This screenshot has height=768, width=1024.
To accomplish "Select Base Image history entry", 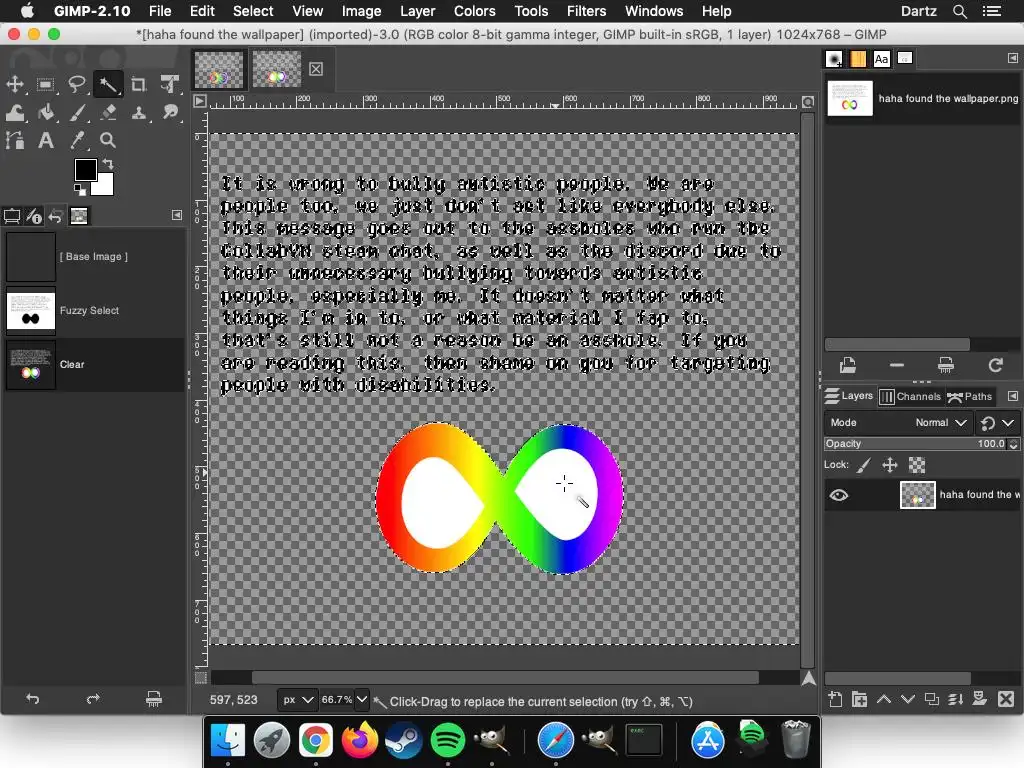I will tap(94, 257).
